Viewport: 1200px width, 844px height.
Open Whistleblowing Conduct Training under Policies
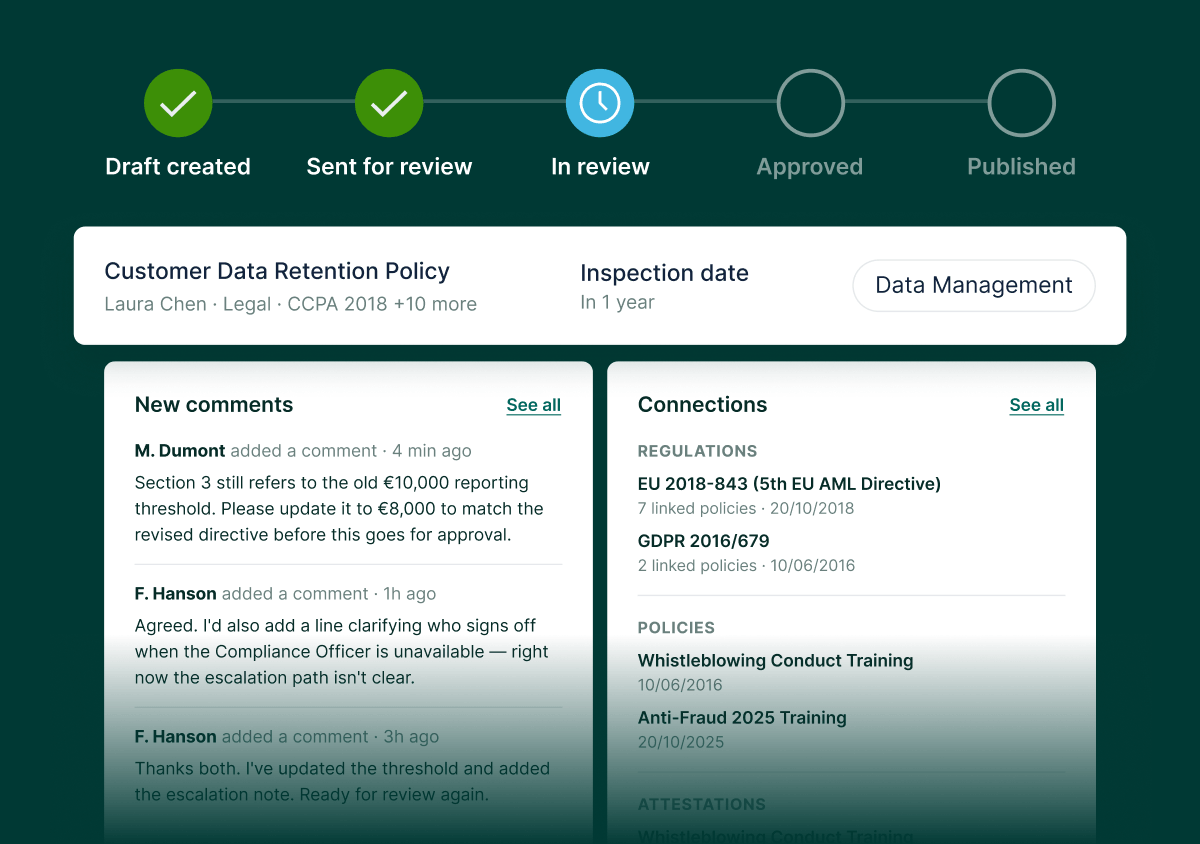[776, 661]
